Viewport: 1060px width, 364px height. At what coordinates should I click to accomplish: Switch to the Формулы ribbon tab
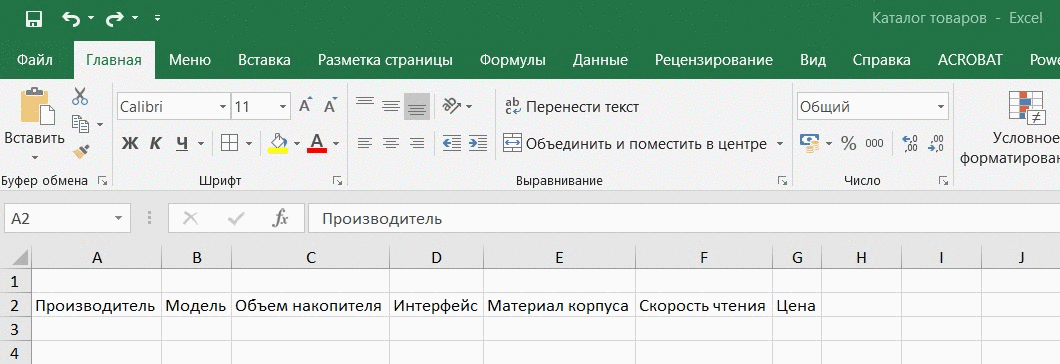pyautogui.click(x=512, y=60)
